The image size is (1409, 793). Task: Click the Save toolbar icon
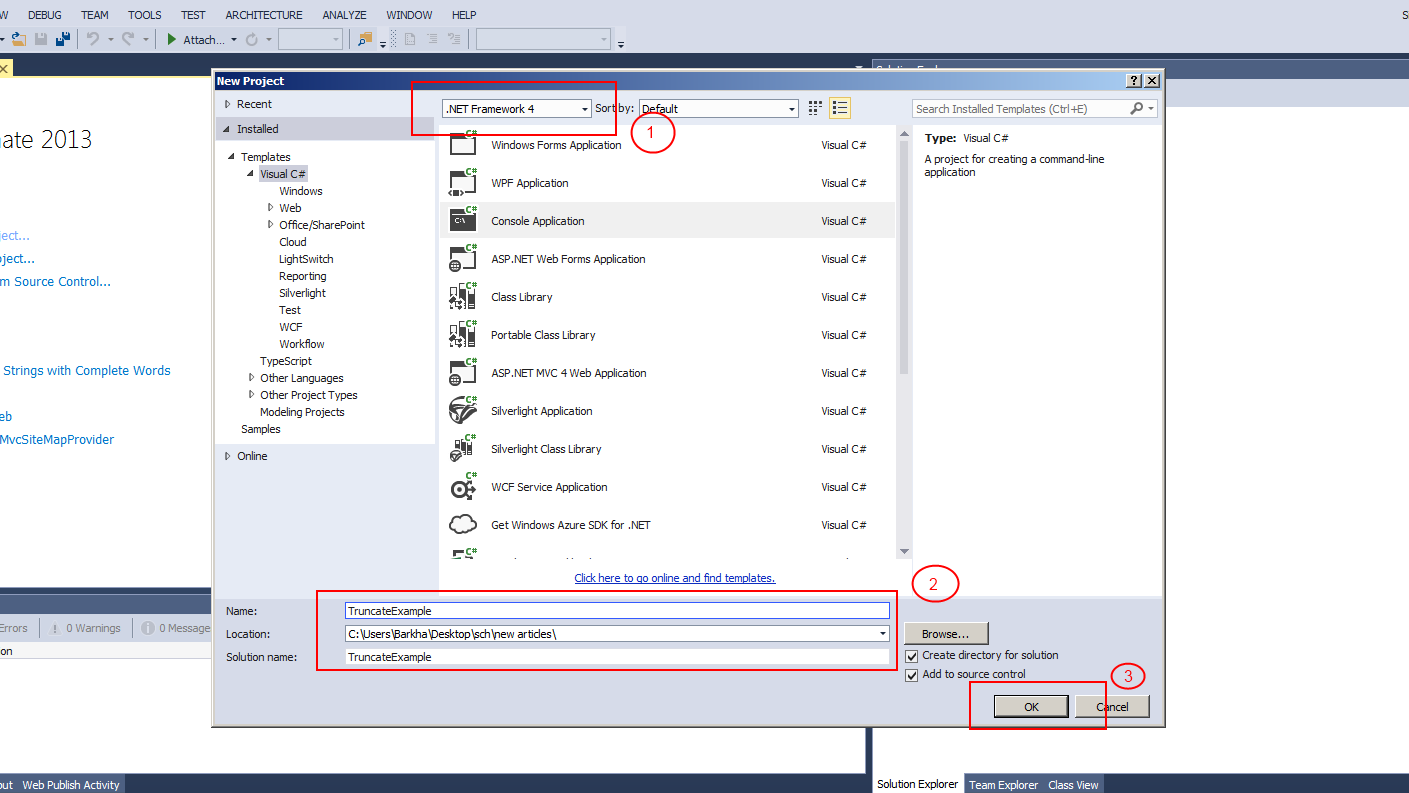[x=41, y=39]
